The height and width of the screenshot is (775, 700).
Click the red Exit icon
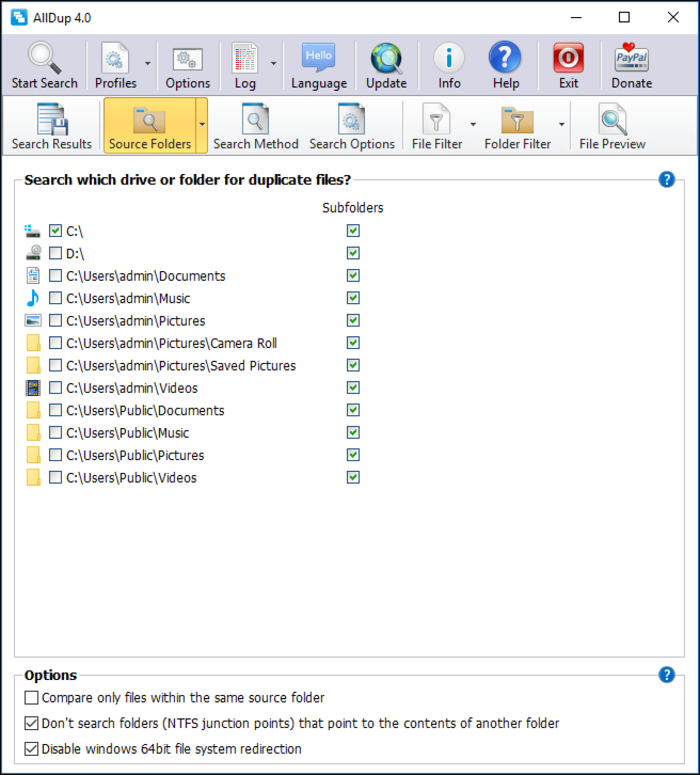pyautogui.click(x=569, y=58)
